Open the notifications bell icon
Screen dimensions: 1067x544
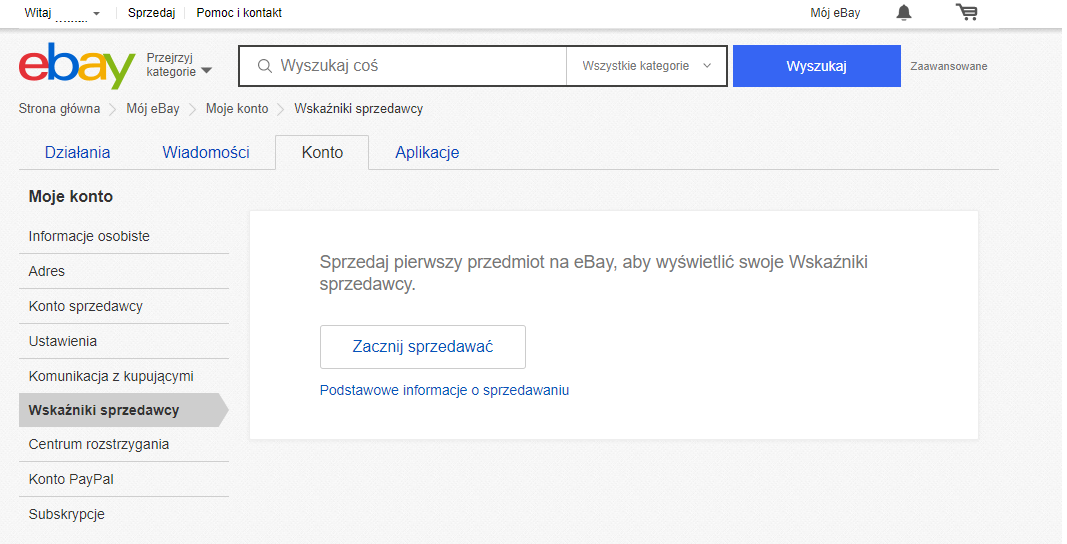tap(904, 12)
